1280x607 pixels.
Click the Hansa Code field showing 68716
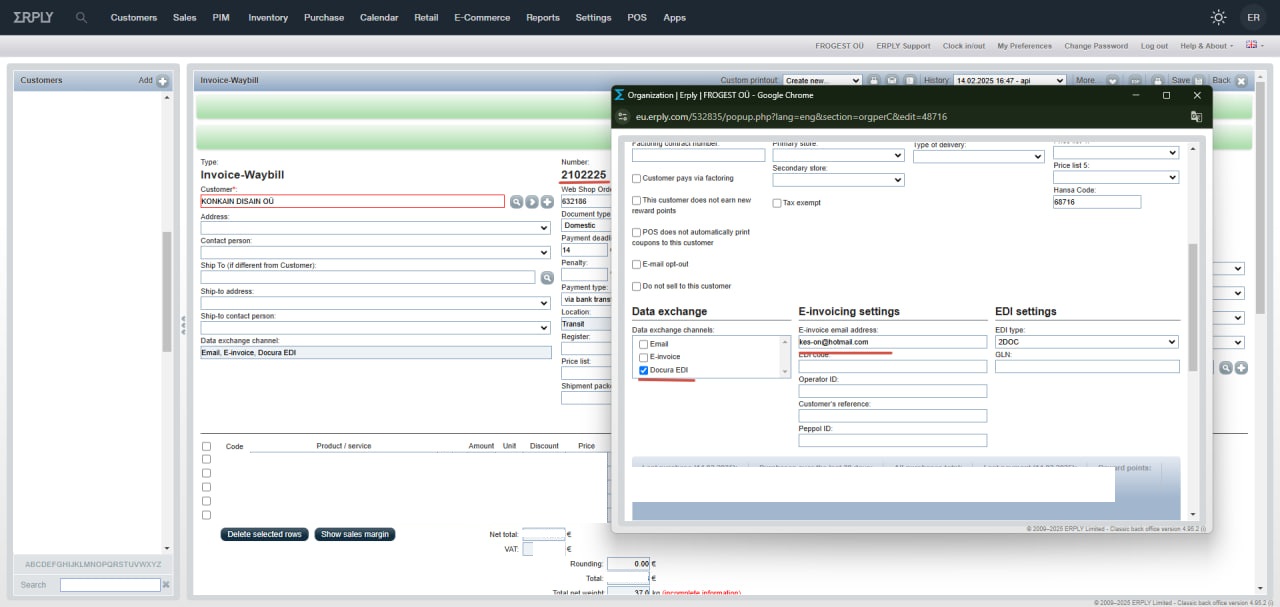pyautogui.click(x=1097, y=202)
